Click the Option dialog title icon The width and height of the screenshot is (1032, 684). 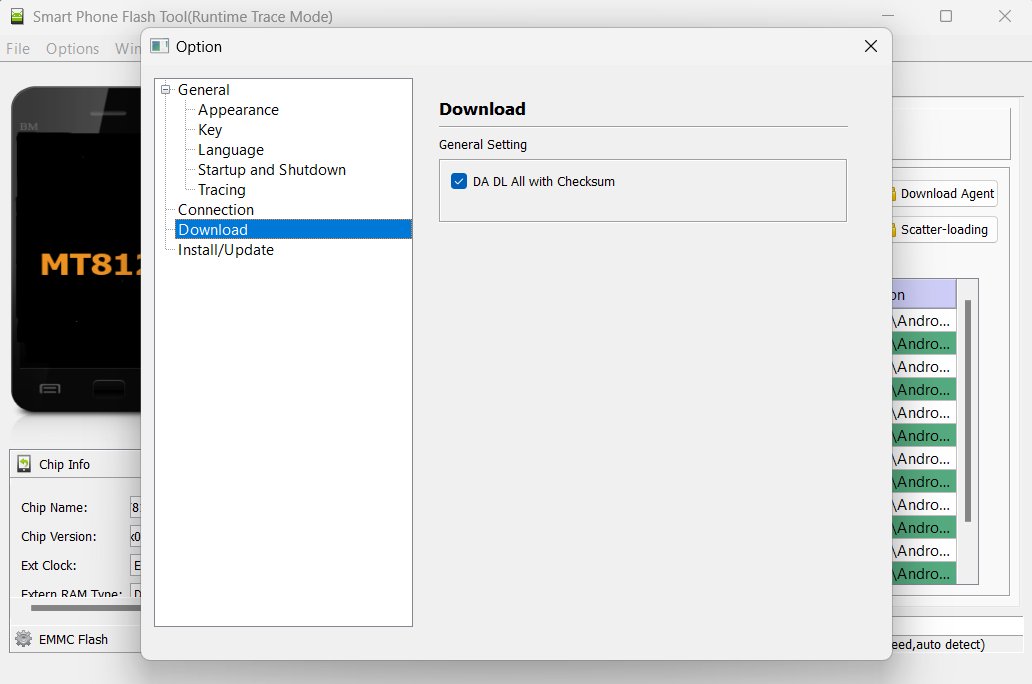coord(159,46)
